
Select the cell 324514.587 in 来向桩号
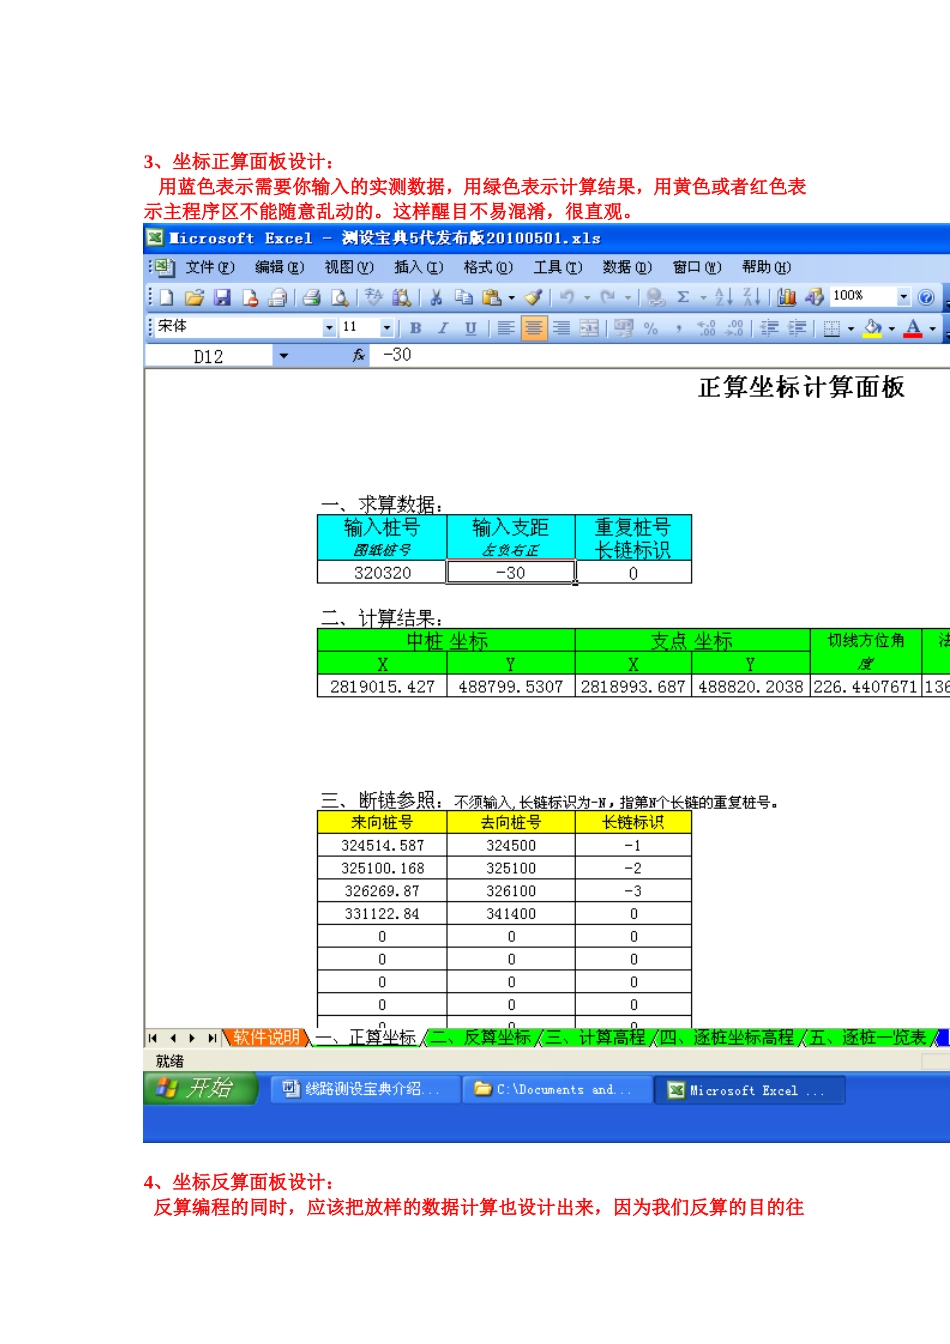pyautogui.click(x=382, y=846)
